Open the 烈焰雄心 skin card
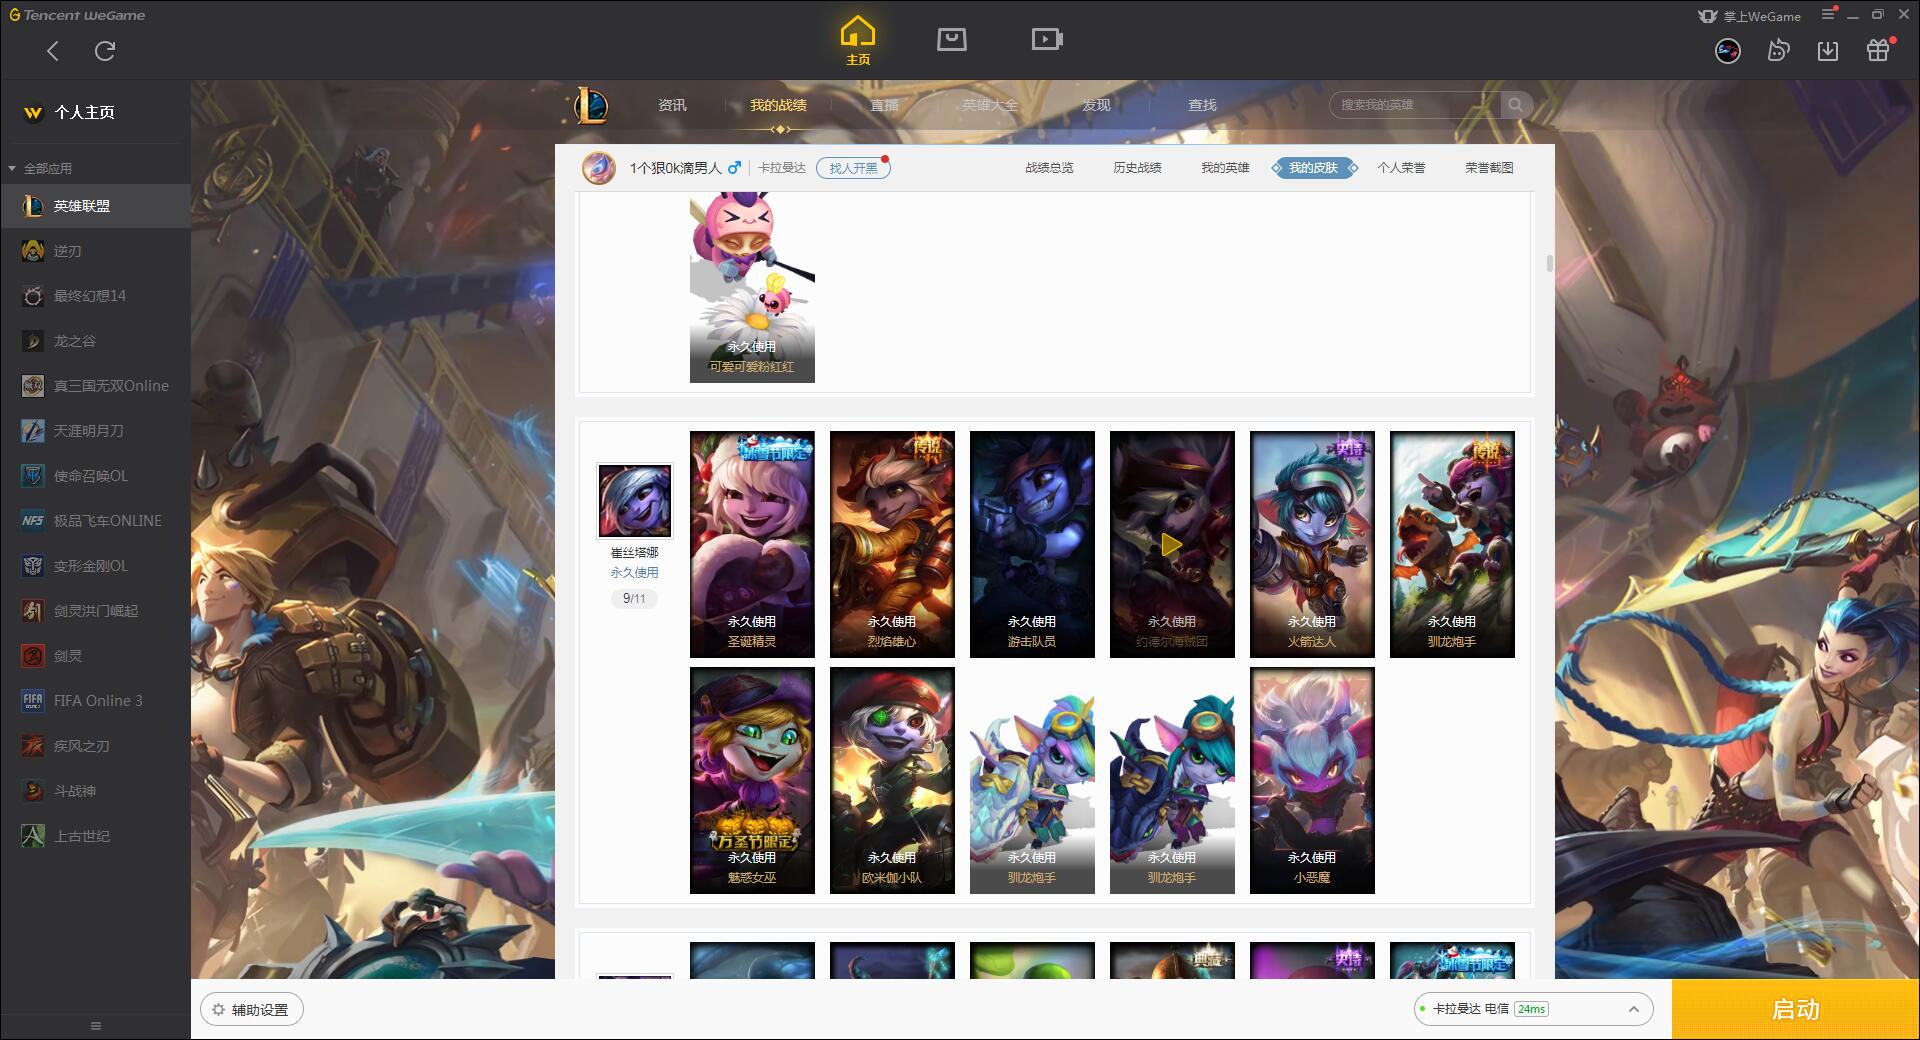 tap(892, 544)
